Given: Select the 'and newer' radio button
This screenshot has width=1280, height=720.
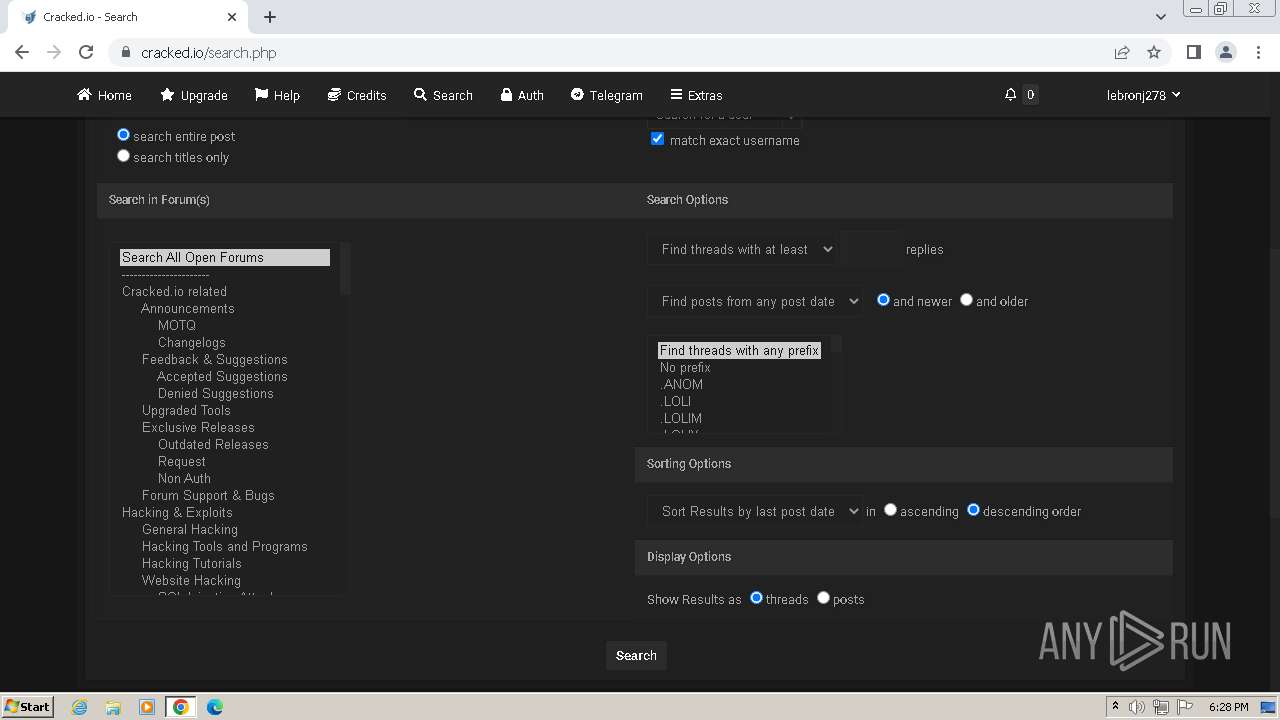Looking at the screenshot, I should pos(883,300).
